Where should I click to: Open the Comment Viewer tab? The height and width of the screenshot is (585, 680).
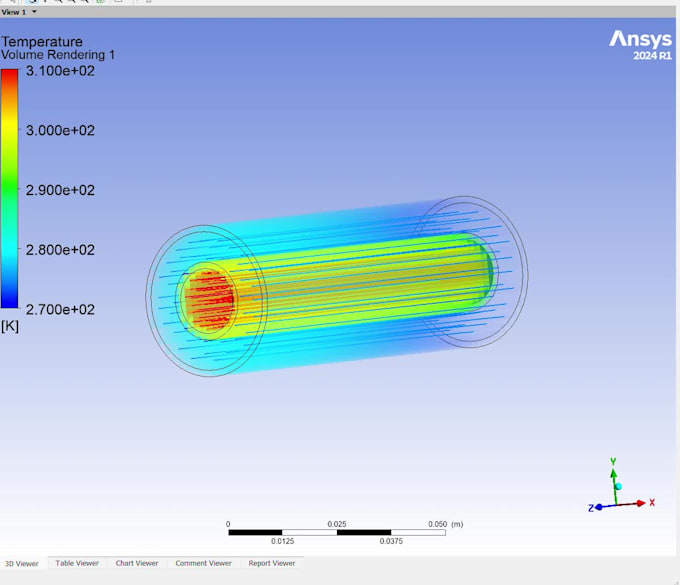coord(203,563)
